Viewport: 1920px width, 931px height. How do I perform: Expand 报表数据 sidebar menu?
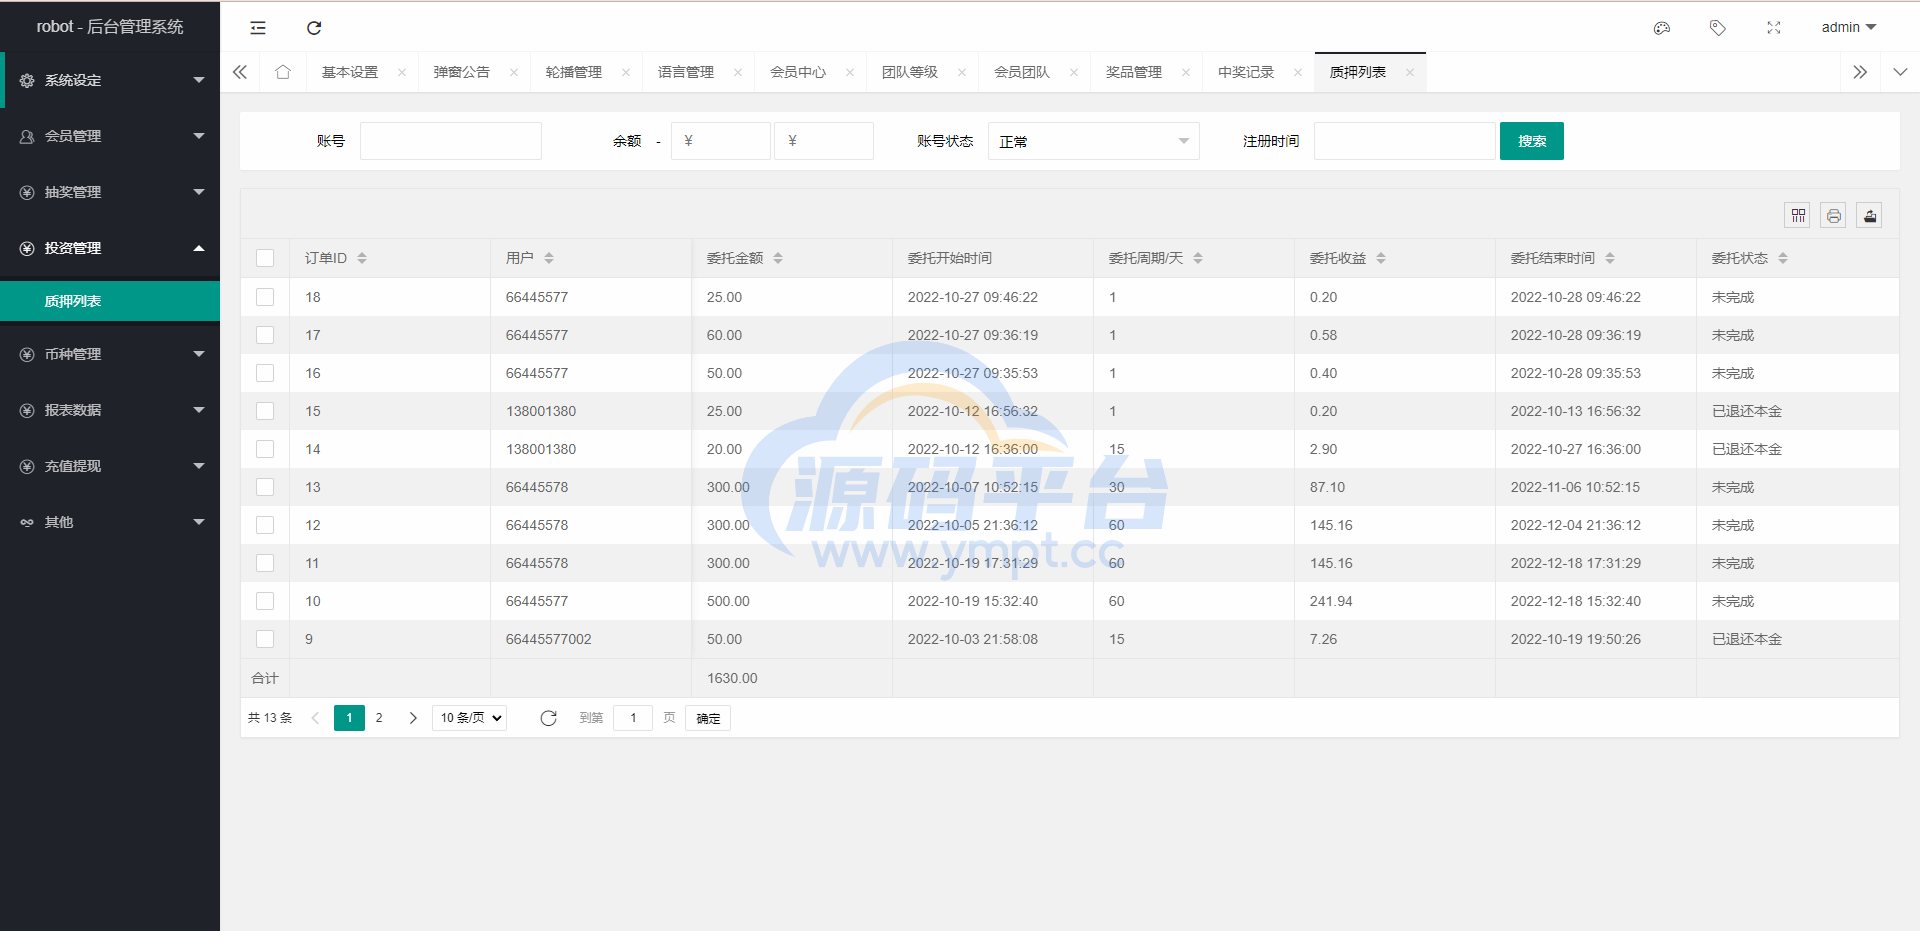110,410
